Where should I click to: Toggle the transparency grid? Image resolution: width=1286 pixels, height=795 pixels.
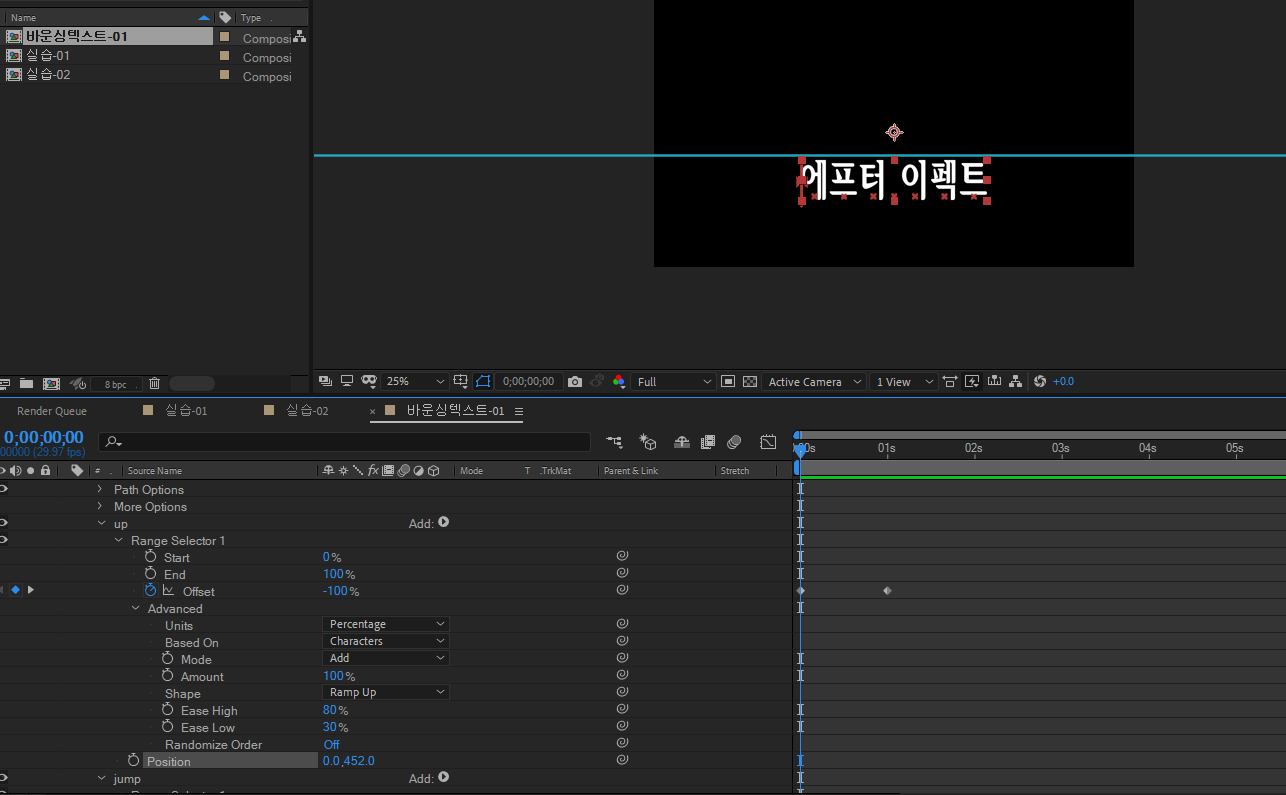750,381
